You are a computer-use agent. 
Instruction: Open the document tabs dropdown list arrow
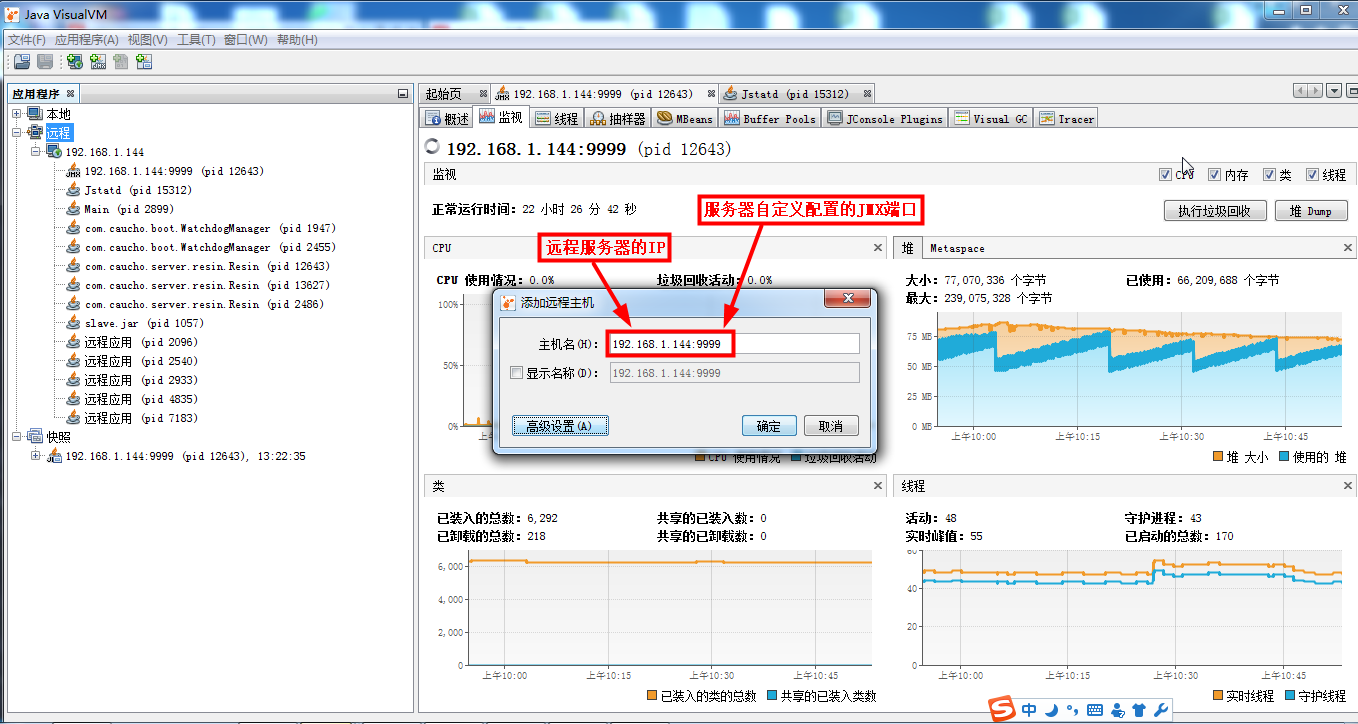pos(1334,91)
